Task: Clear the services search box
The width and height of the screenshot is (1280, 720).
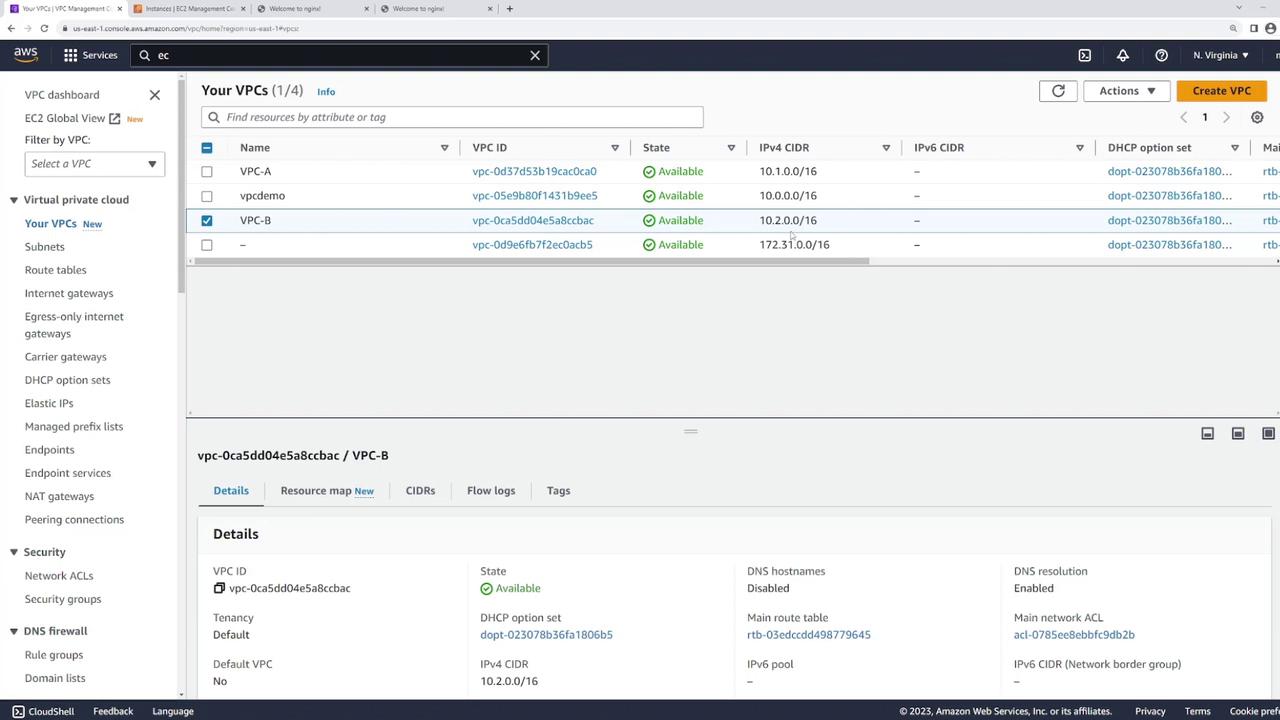Action: point(535,55)
